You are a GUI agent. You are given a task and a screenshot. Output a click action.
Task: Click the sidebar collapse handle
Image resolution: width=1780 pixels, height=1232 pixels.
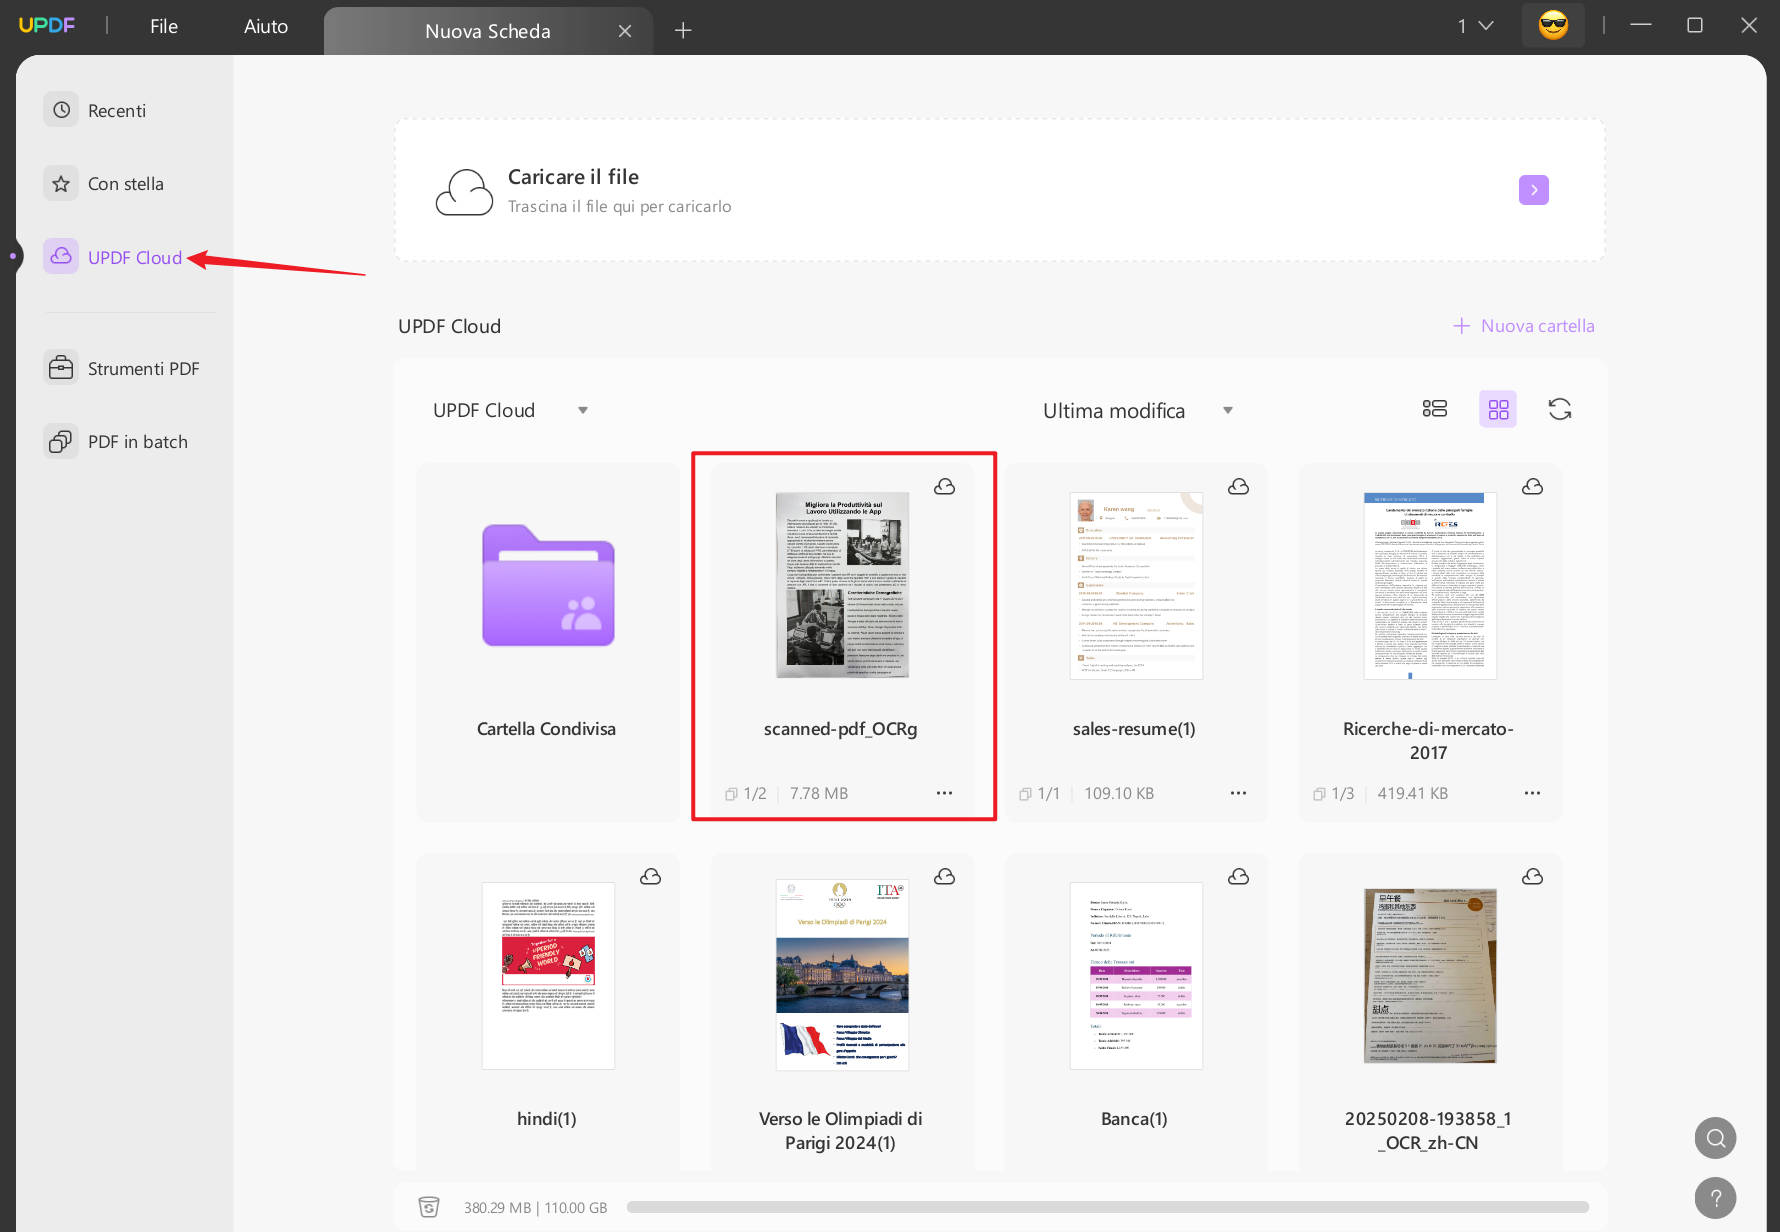coord(13,256)
